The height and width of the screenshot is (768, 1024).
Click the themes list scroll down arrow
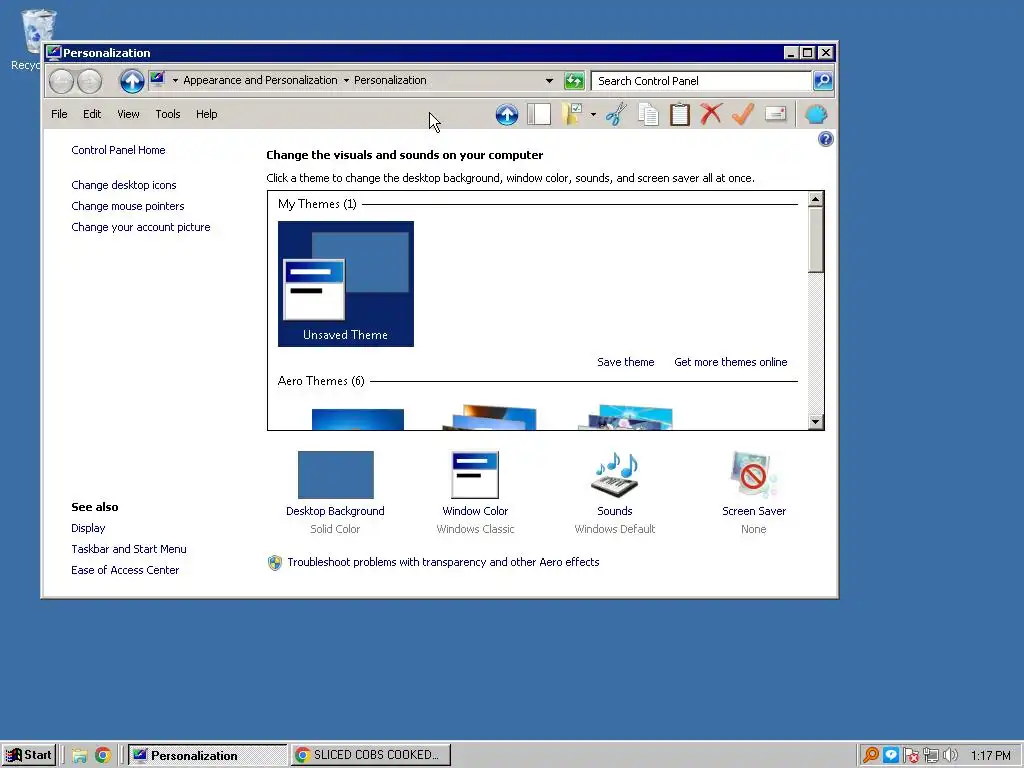point(815,422)
